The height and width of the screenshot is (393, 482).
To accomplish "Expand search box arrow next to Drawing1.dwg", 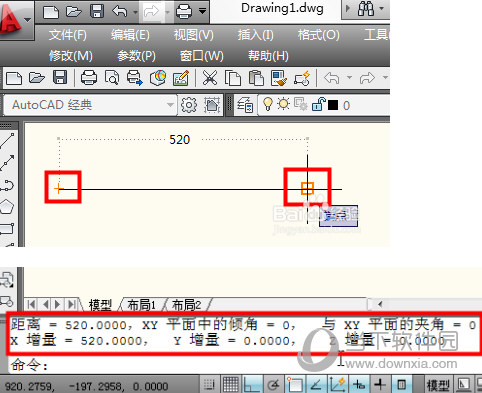I will coord(348,9).
